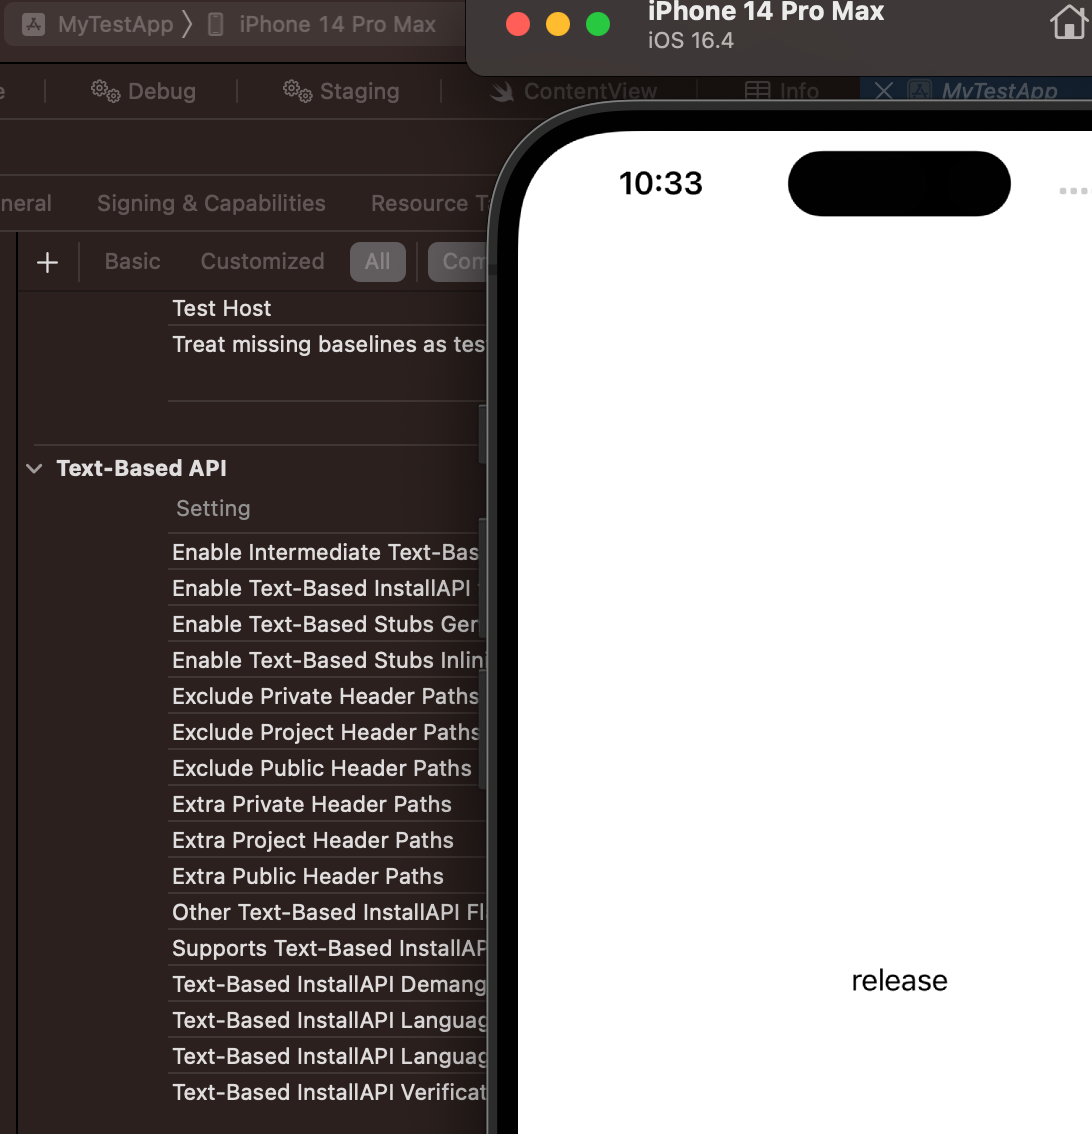The height and width of the screenshot is (1134, 1092).
Task: Click the Info plist table icon
Action: (x=757, y=91)
